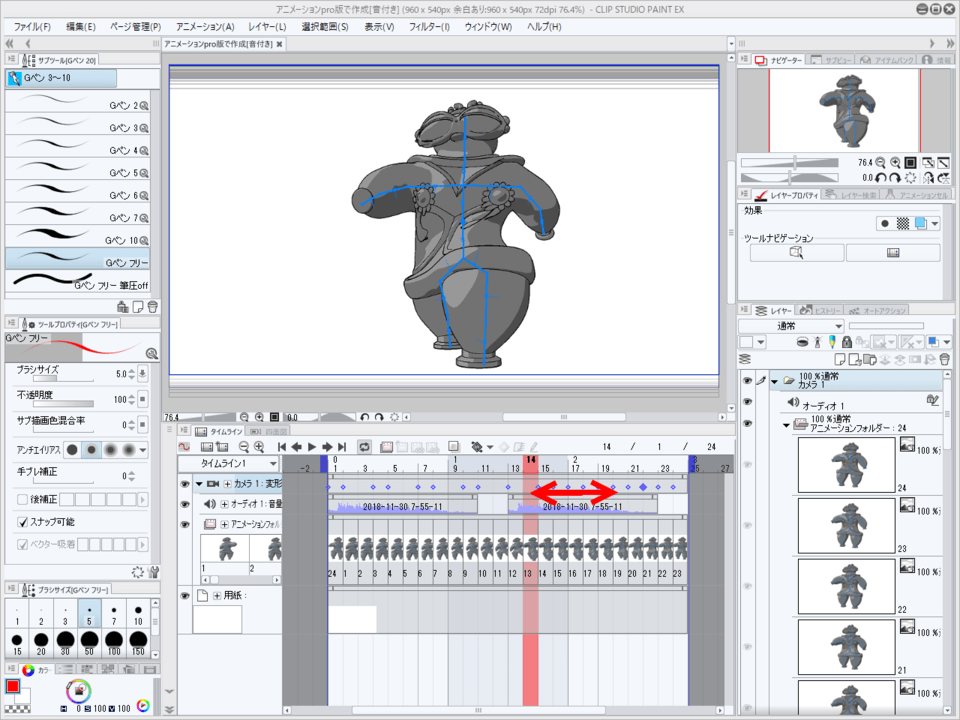
Task: Switch to the ヒストリー tab
Action: click(x=820, y=310)
